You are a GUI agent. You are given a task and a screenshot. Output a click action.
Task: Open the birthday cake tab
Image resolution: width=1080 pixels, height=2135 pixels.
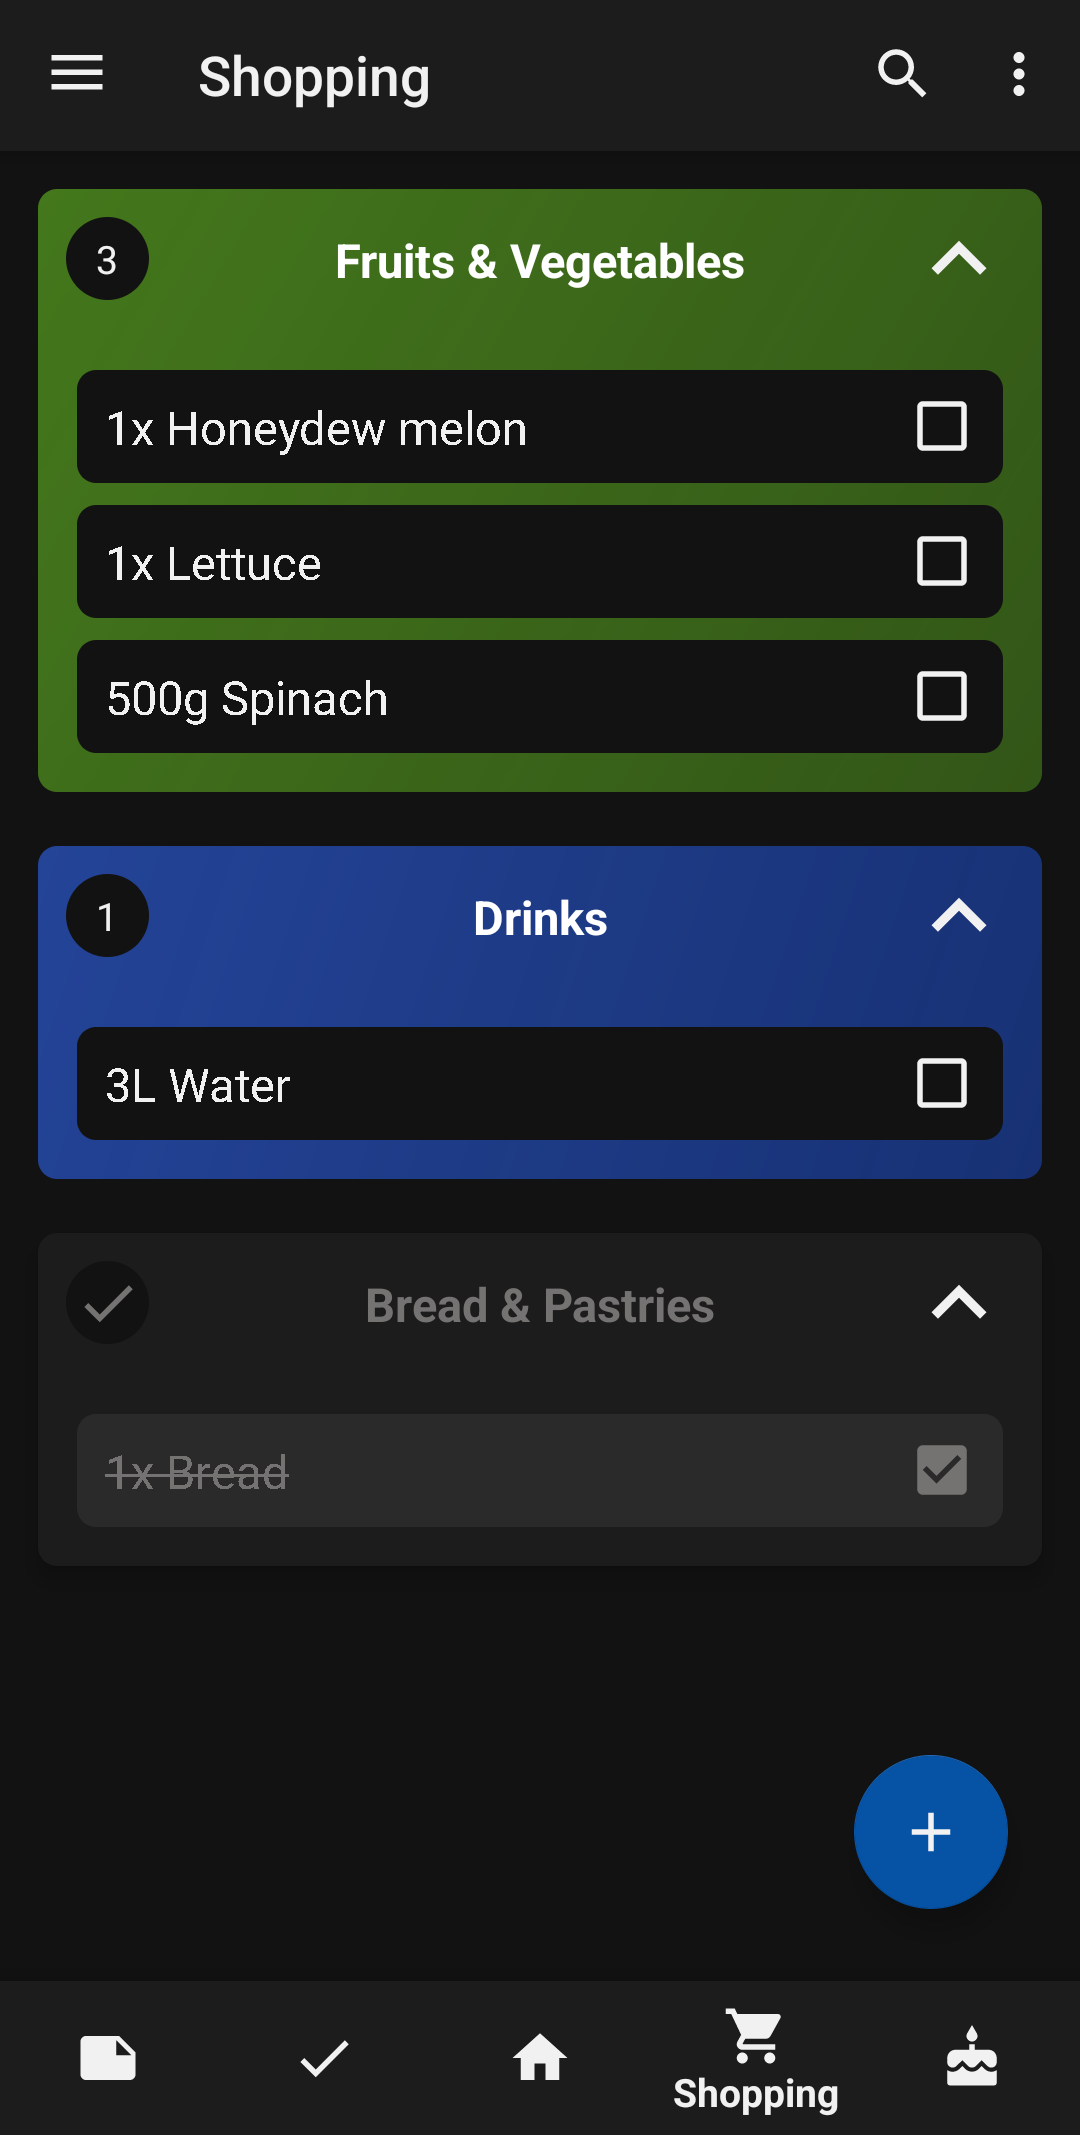pos(971,2058)
